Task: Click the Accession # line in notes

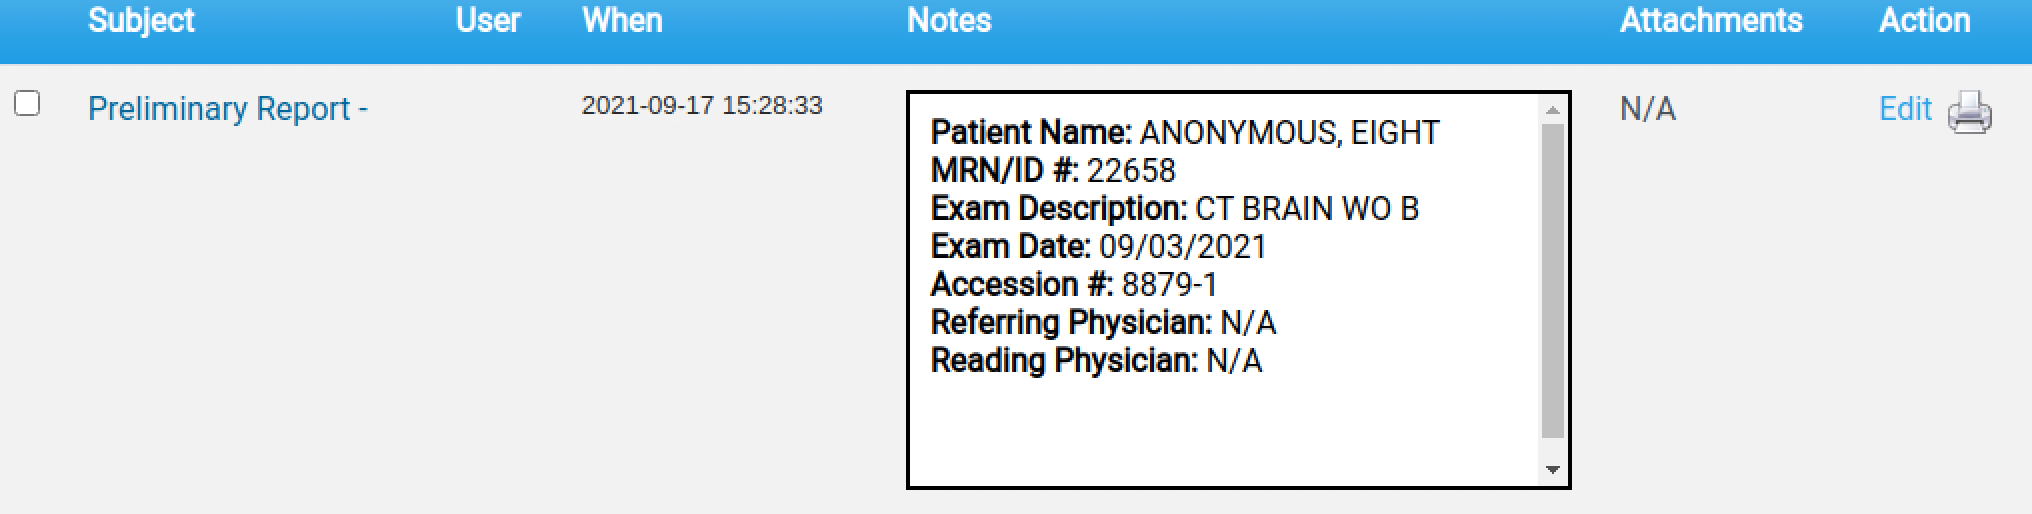Action: tap(1074, 284)
